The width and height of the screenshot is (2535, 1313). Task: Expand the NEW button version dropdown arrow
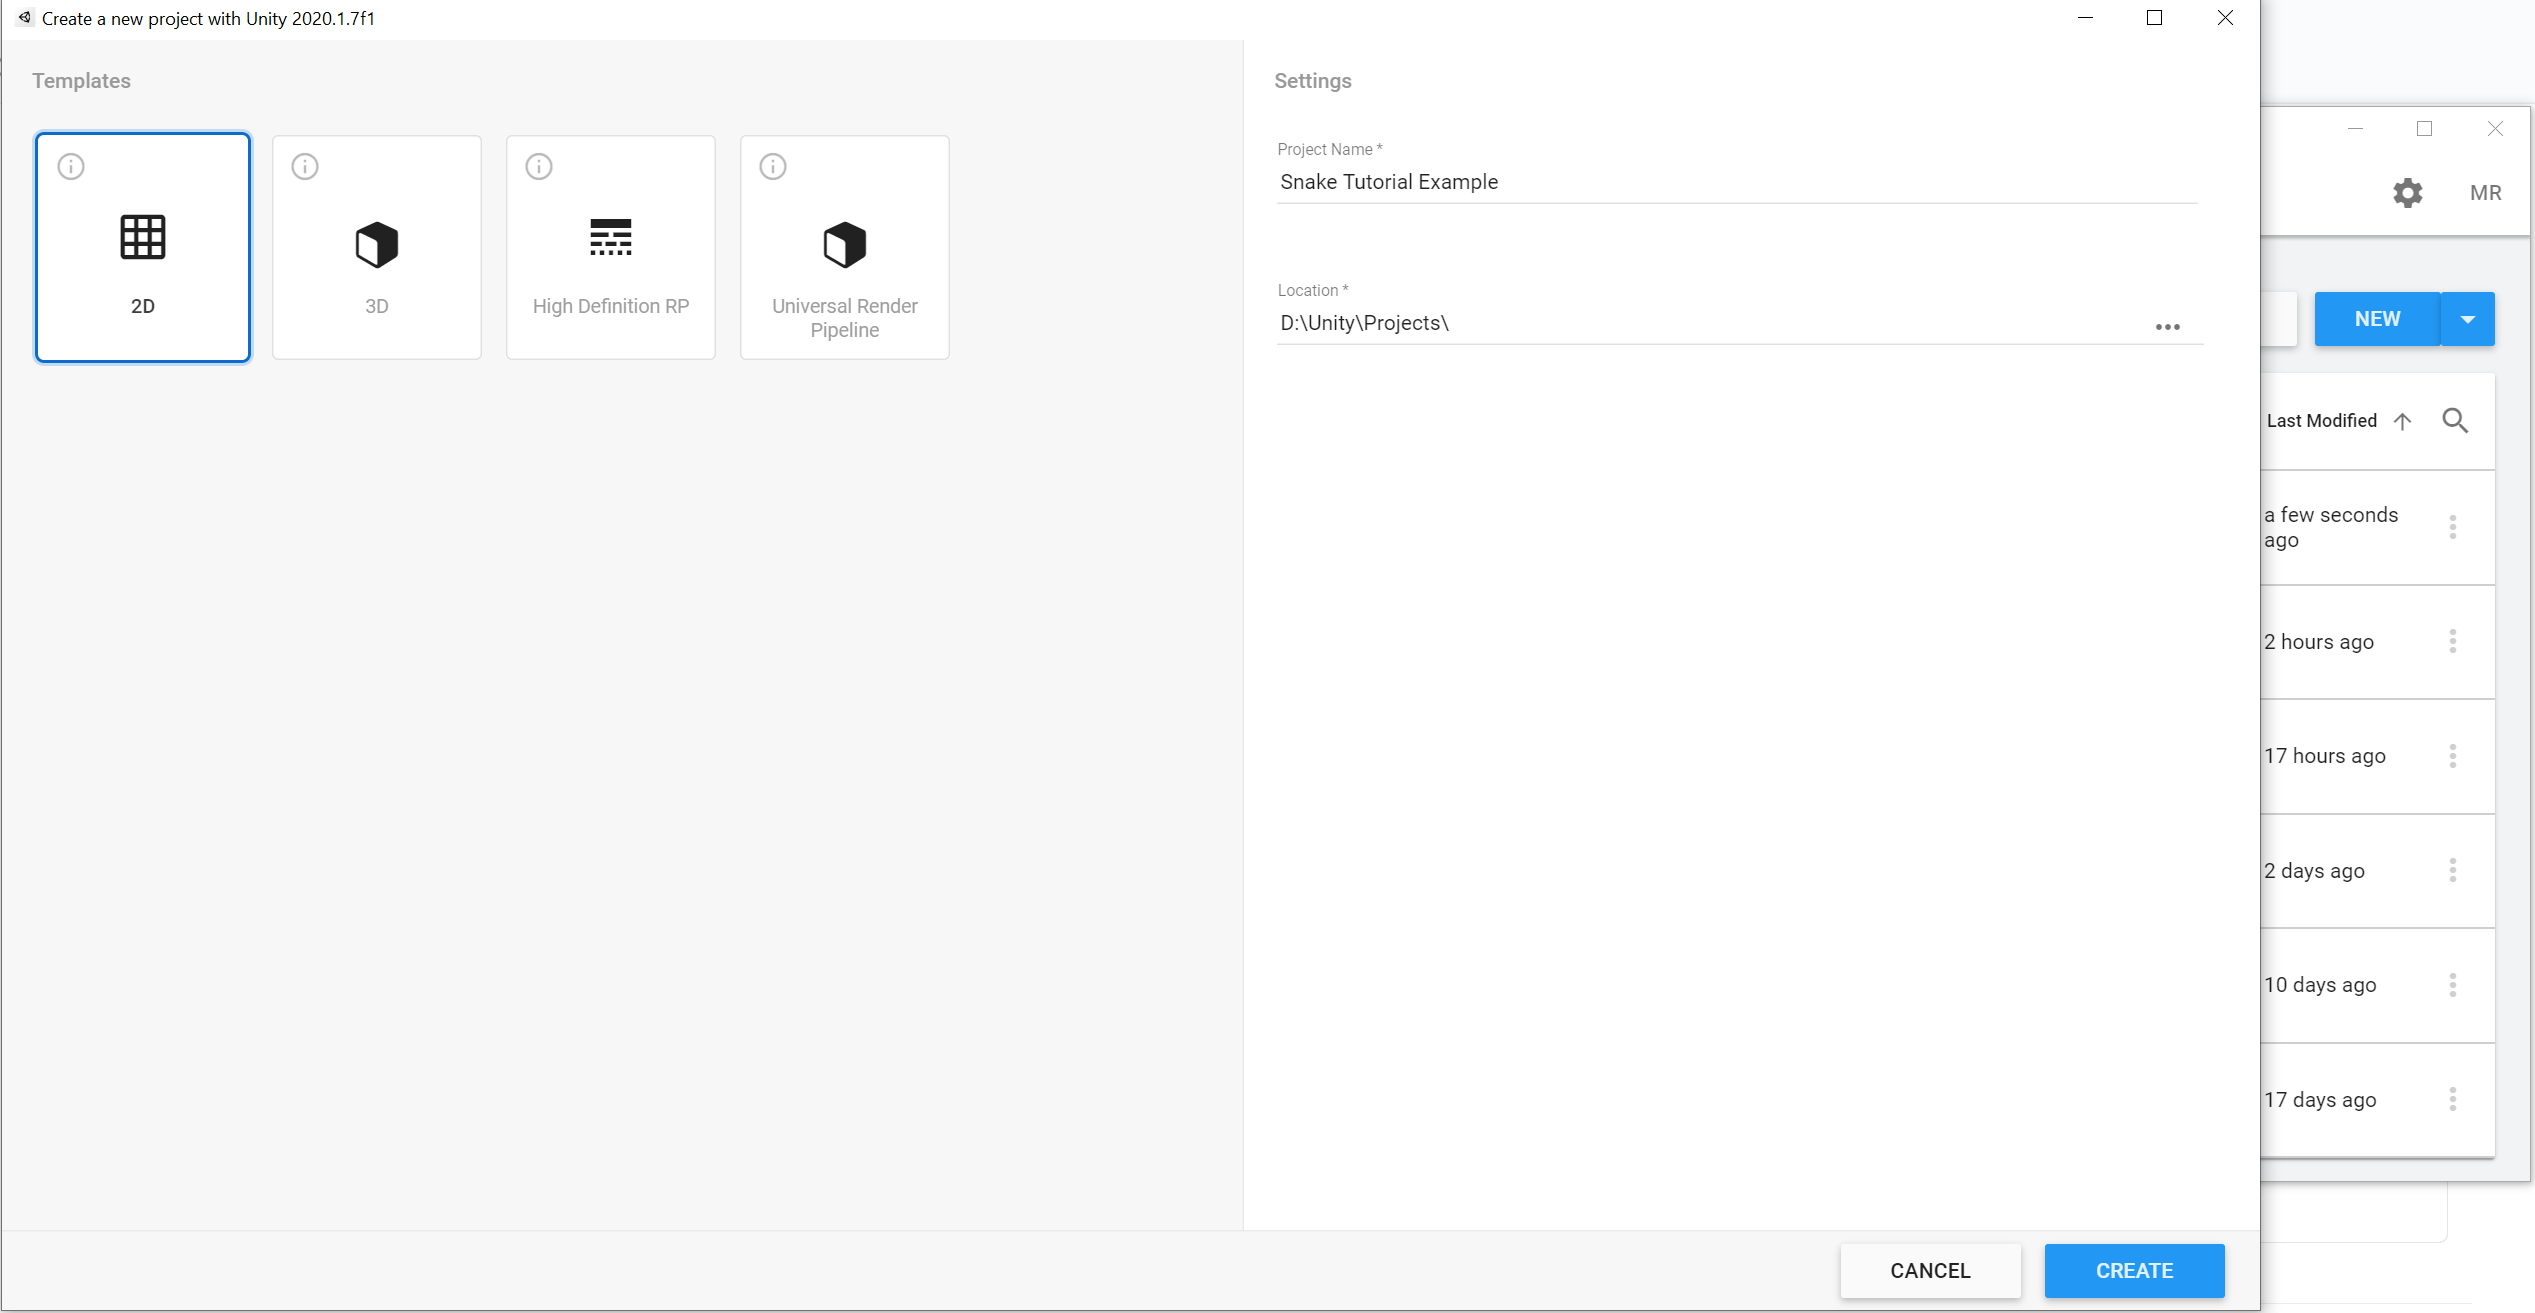tap(2468, 319)
